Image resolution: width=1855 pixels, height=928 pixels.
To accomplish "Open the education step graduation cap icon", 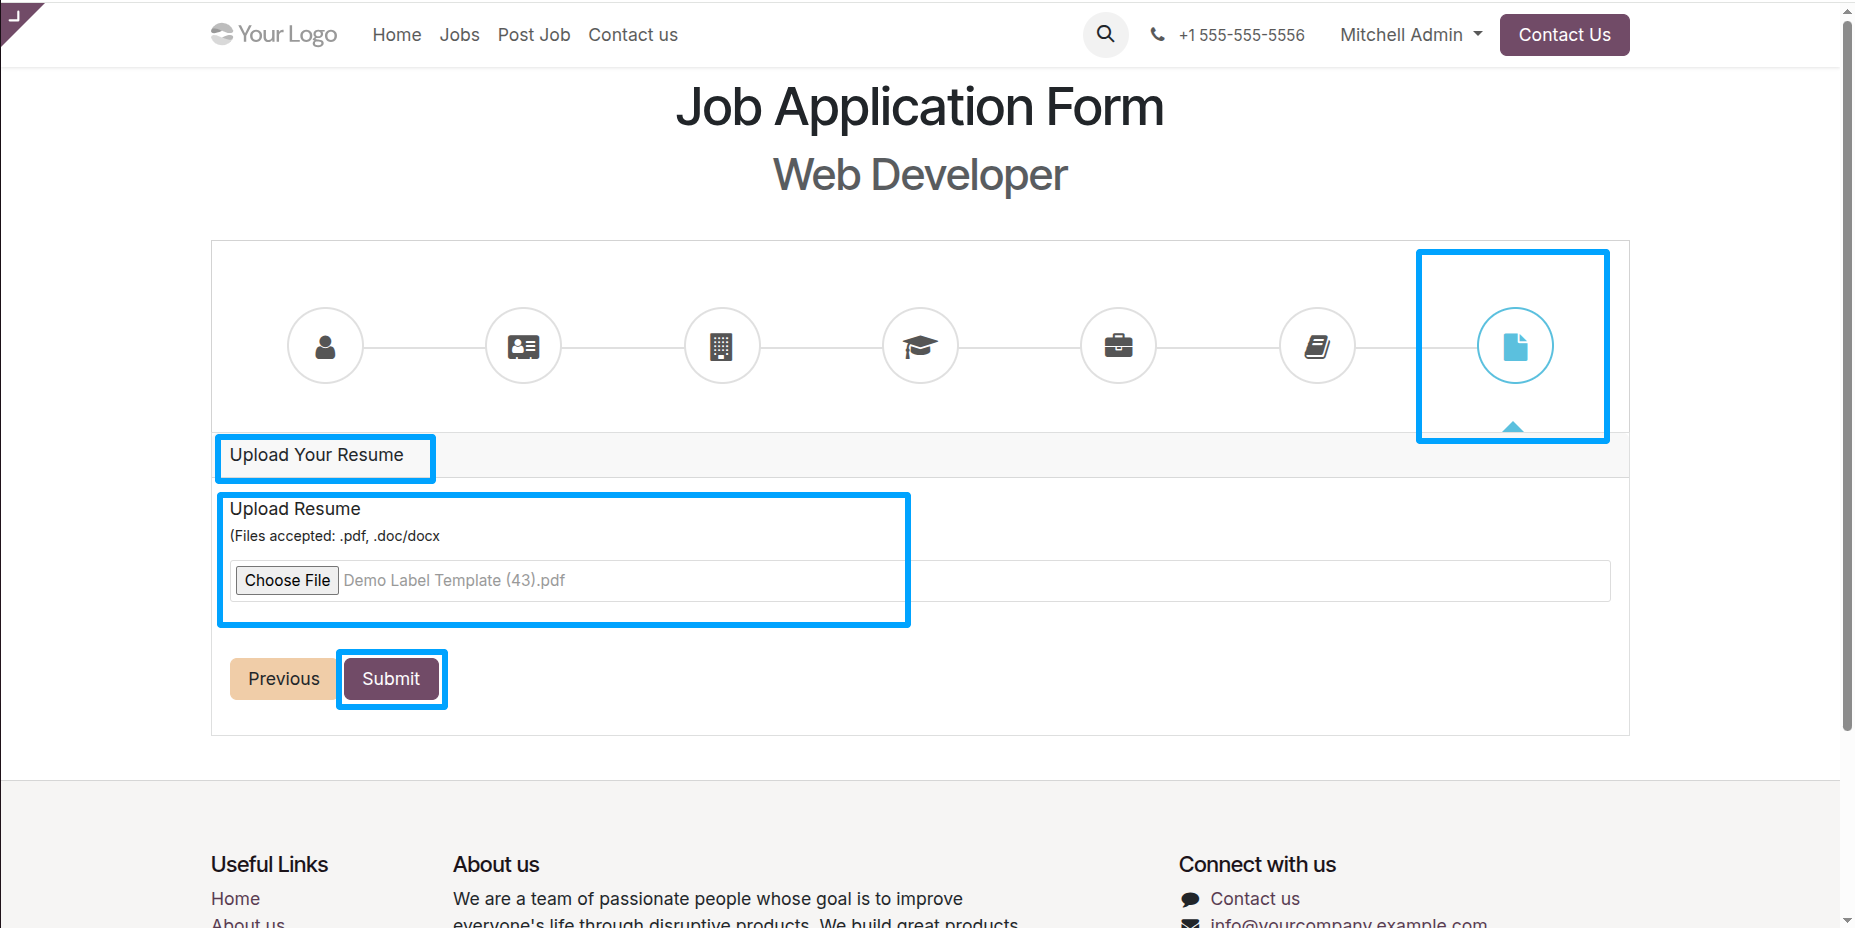I will [920, 346].
